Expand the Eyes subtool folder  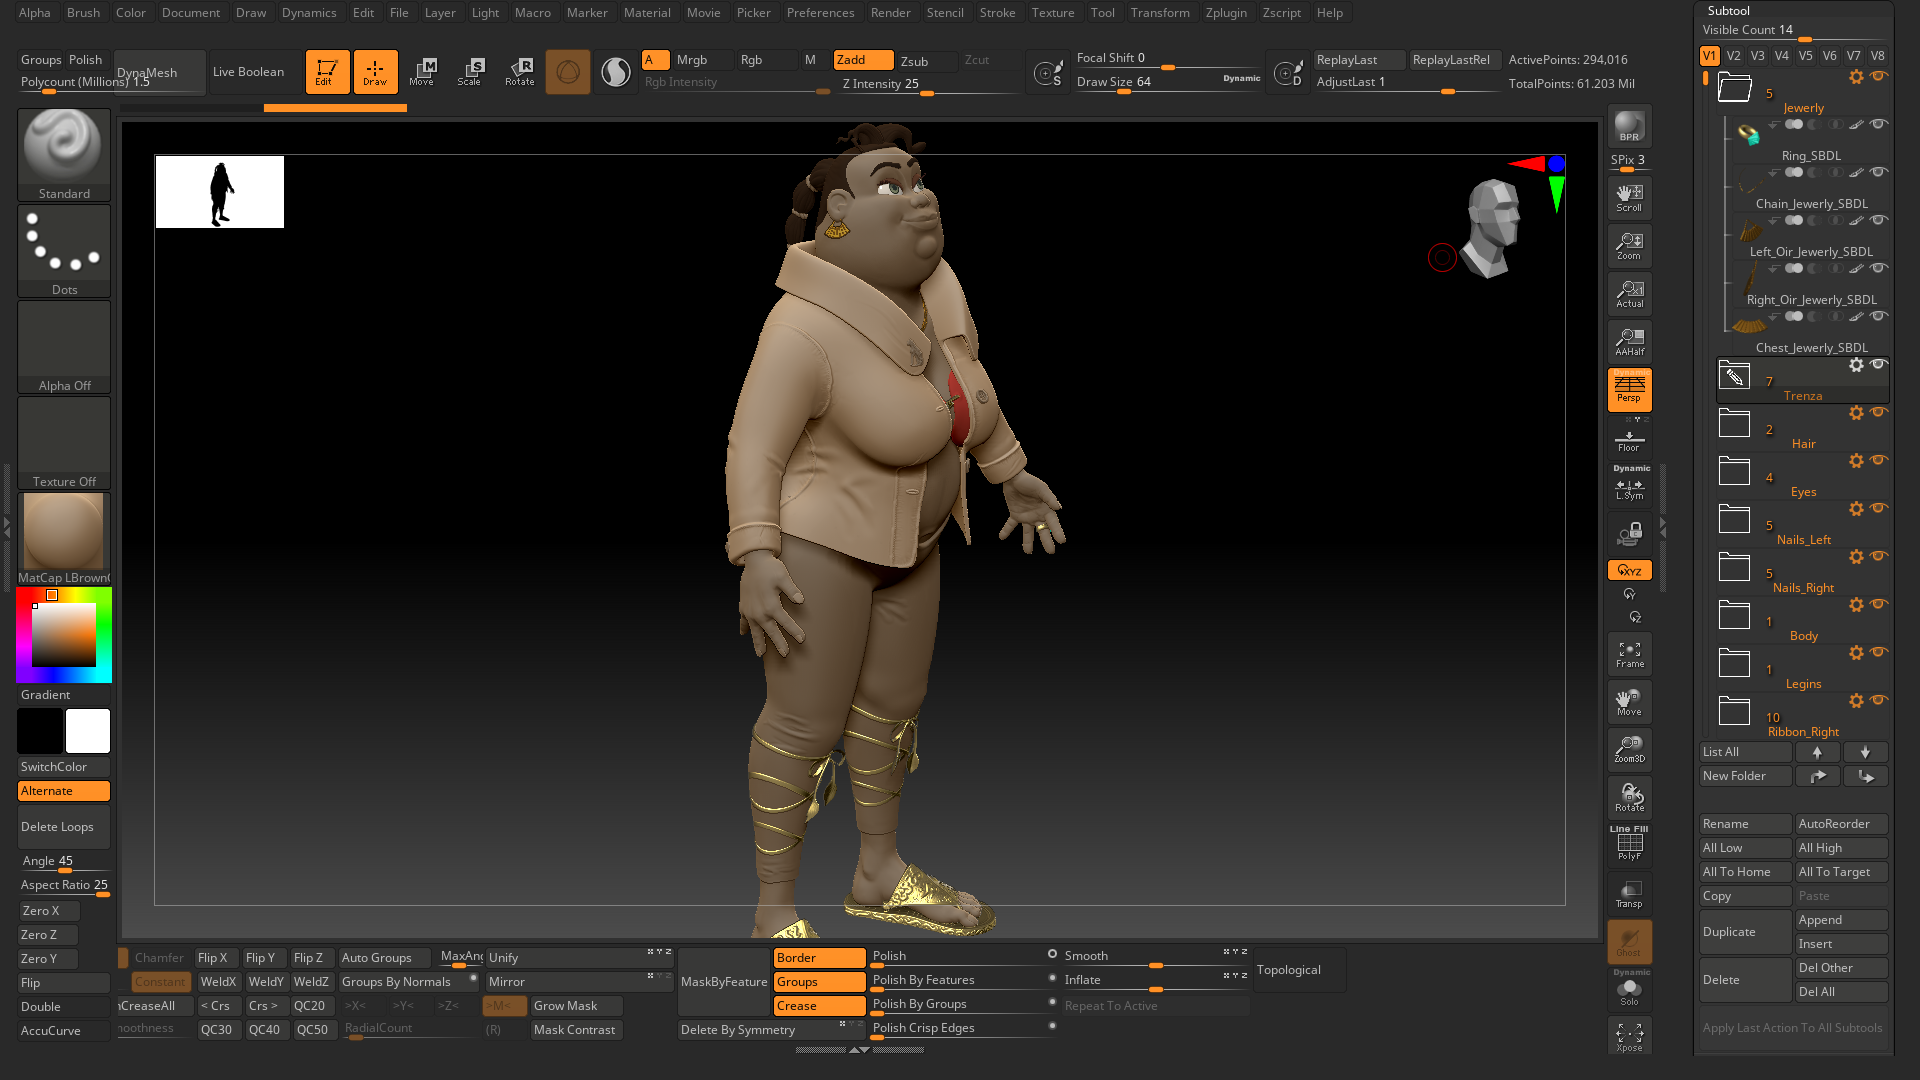[1734, 472]
